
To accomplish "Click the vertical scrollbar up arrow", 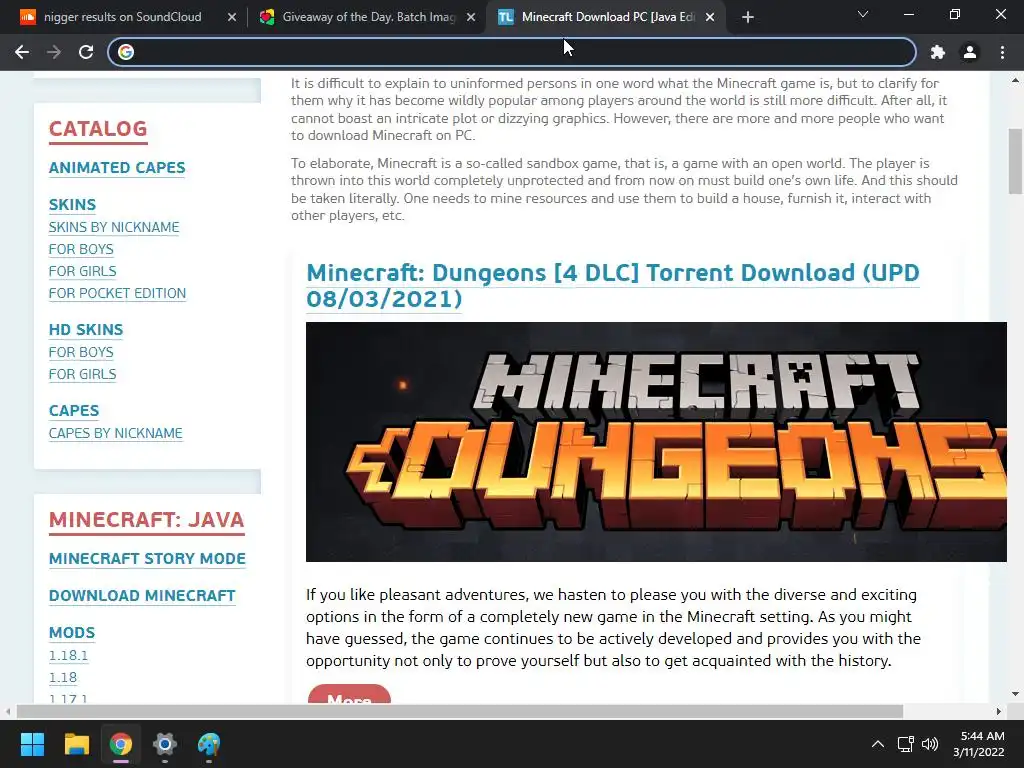I will pyautogui.click(x=1015, y=80).
